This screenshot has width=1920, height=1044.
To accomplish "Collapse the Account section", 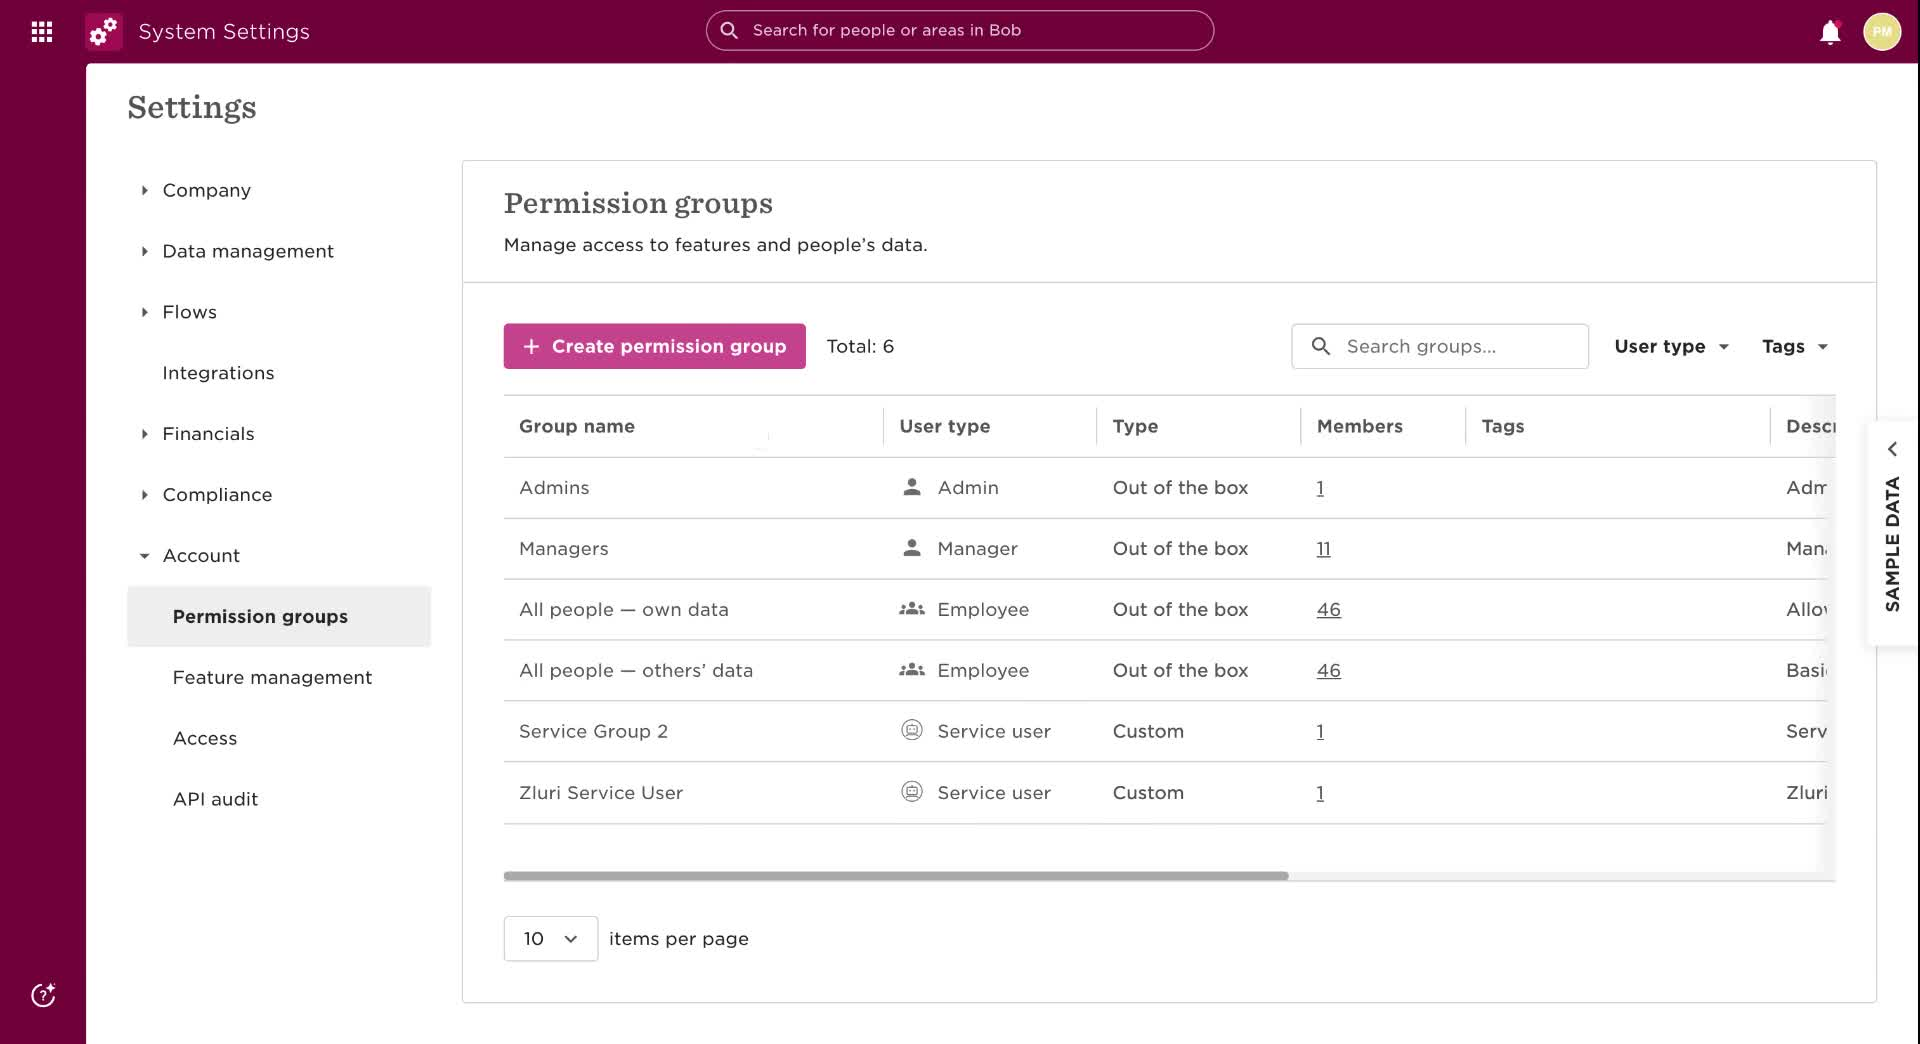I will click(x=144, y=556).
